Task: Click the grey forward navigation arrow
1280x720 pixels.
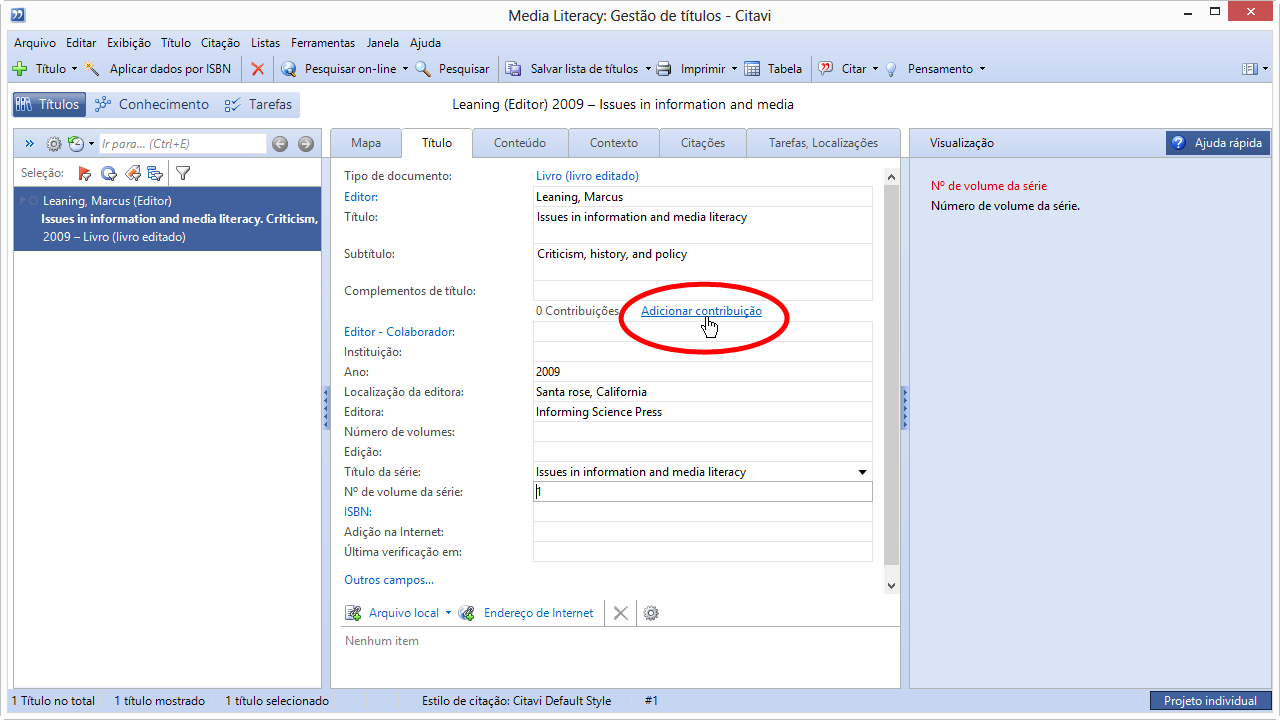Action: coord(306,144)
